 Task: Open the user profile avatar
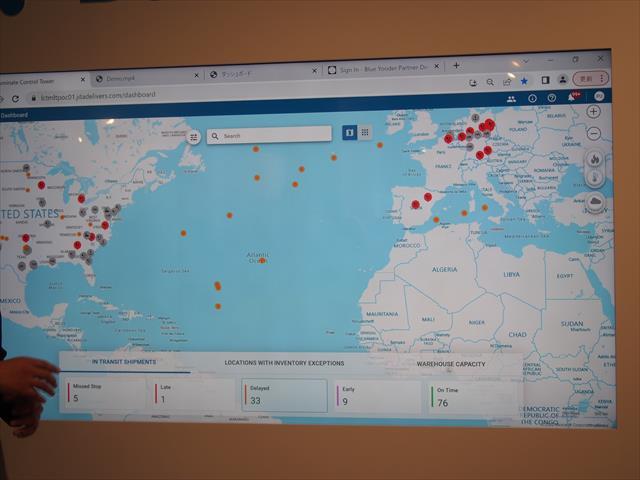click(599, 96)
